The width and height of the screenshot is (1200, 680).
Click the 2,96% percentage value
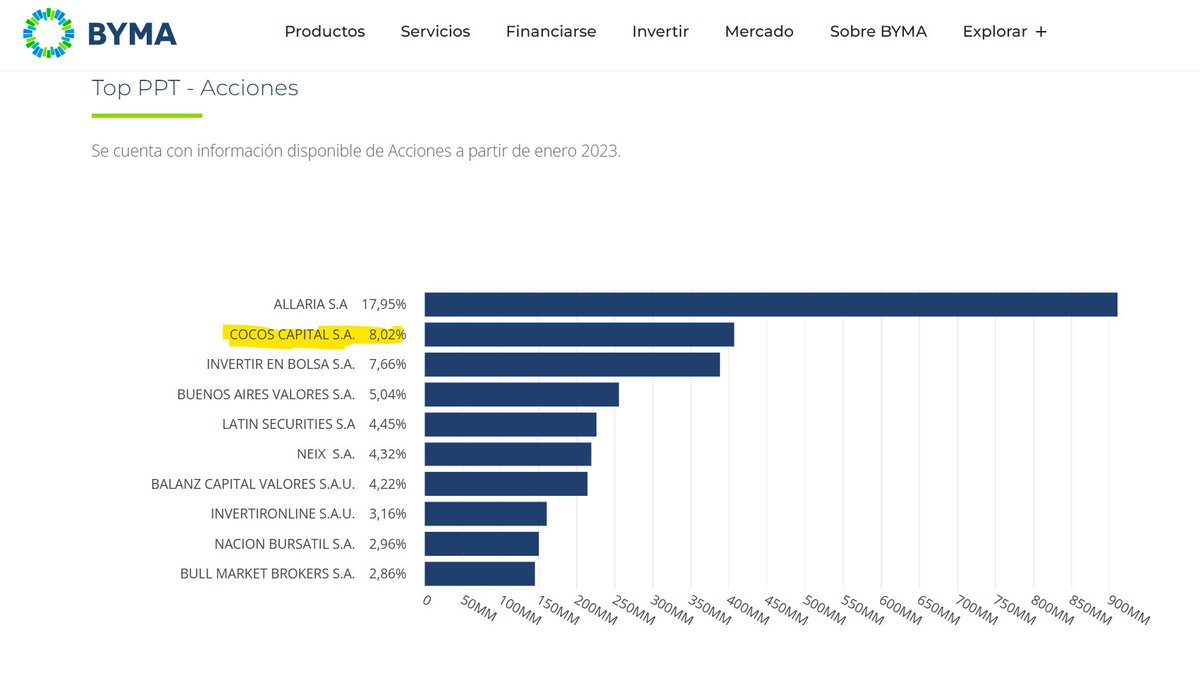[x=388, y=544]
